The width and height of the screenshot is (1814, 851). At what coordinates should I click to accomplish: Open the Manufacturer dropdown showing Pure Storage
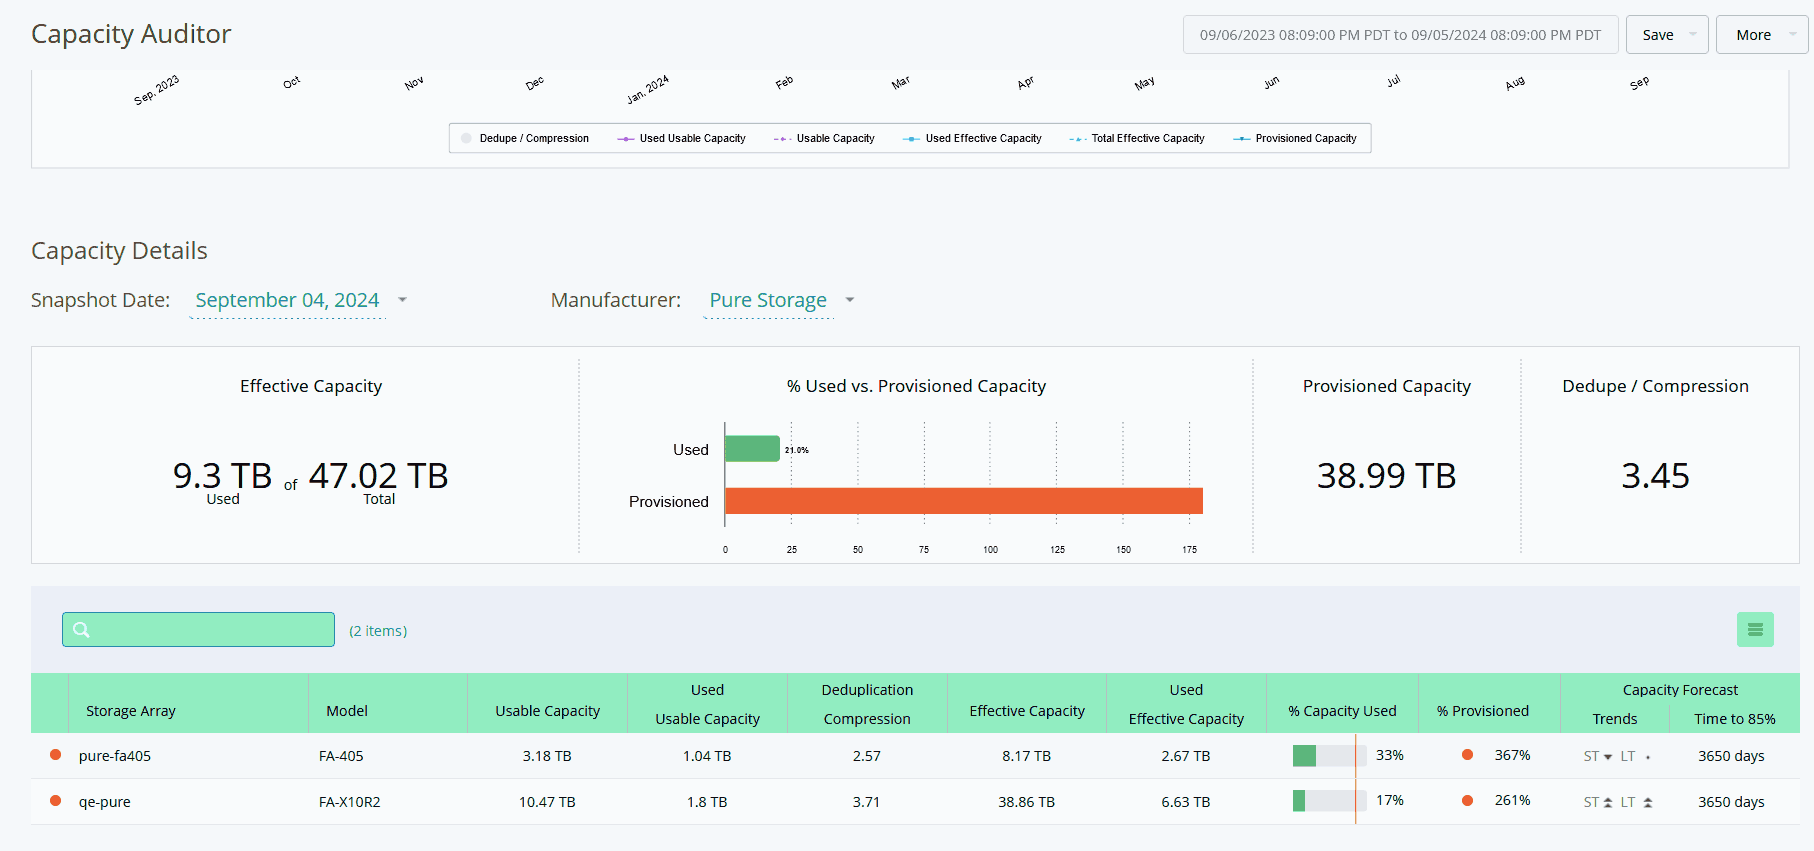point(780,300)
